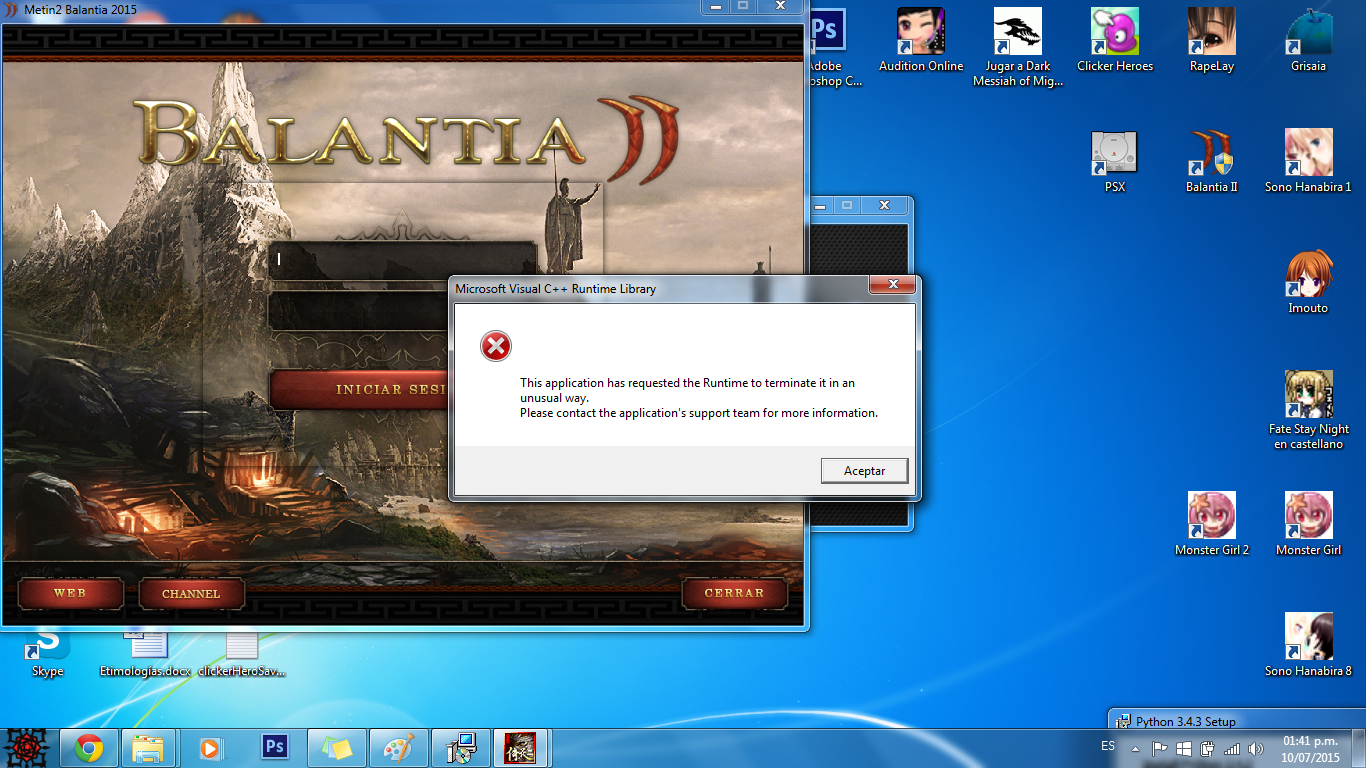Minimize the dark window behind the dialog
The height and width of the screenshot is (768, 1366).
tap(822, 205)
